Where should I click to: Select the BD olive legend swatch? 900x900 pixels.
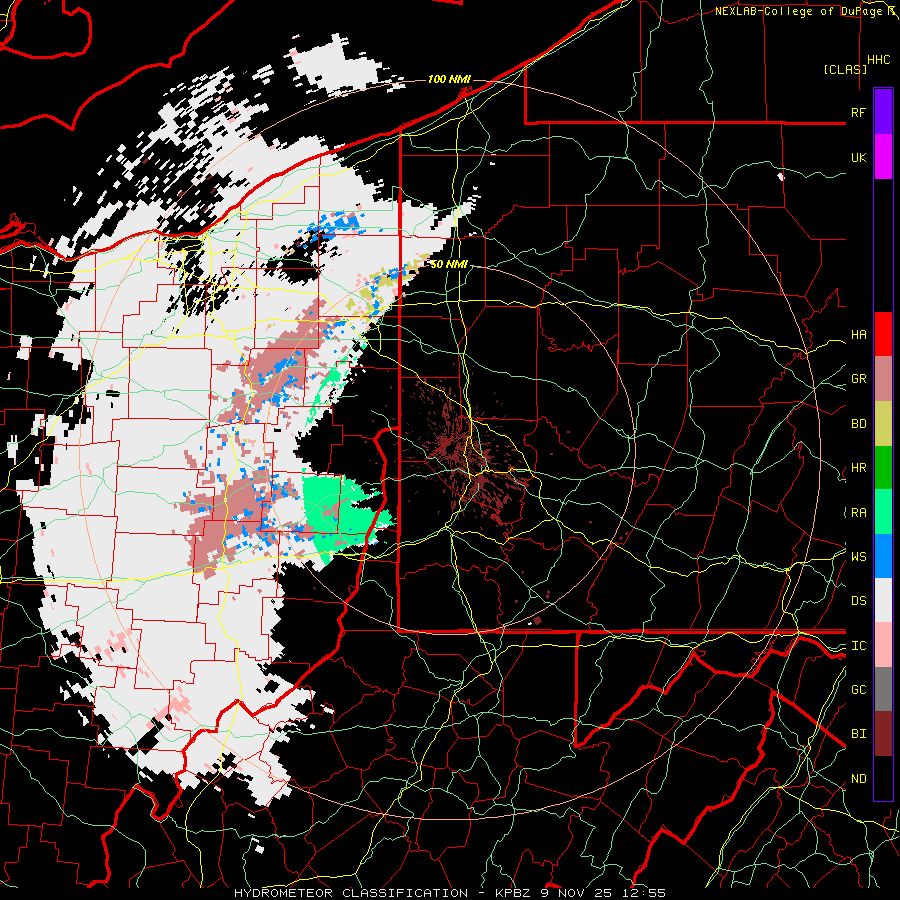(x=883, y=423)
